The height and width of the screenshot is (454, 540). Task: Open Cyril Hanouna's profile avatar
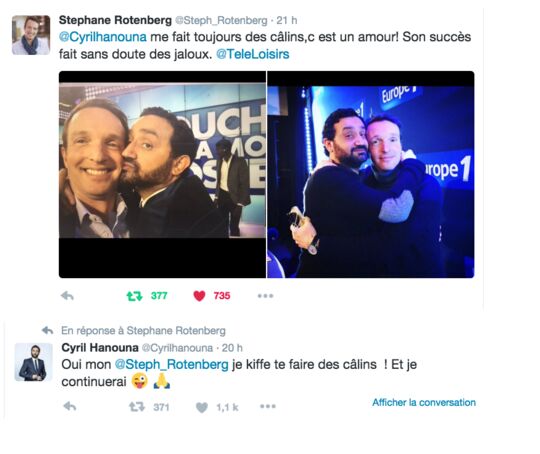pyautogui.click(x=33, y=362)
